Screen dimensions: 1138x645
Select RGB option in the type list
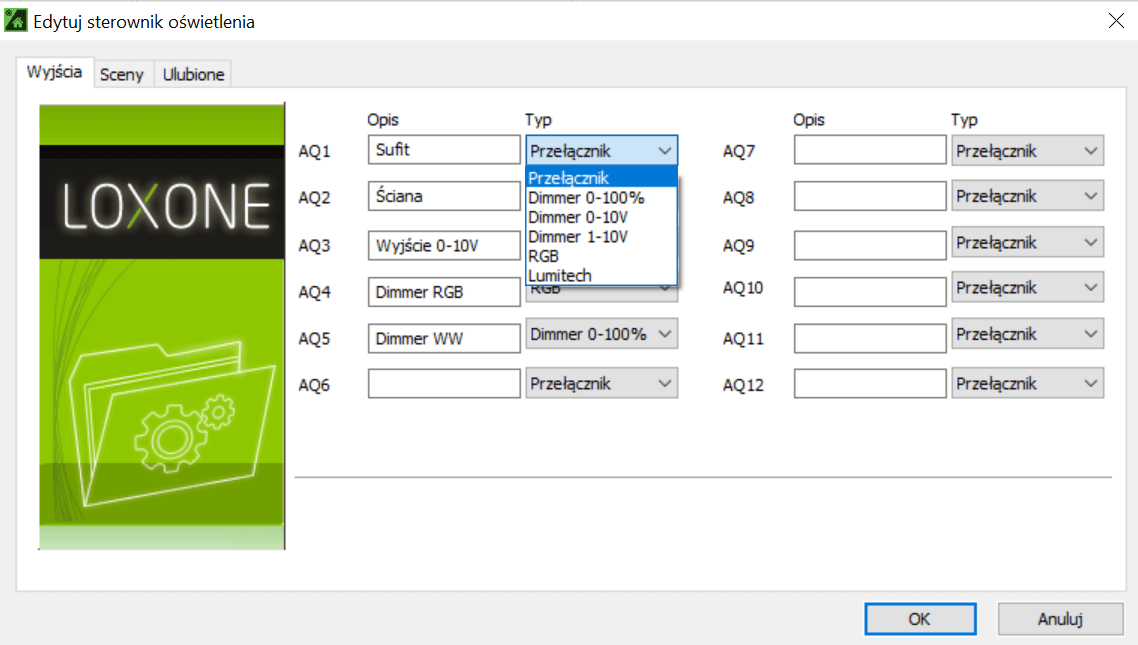(544, 256)
